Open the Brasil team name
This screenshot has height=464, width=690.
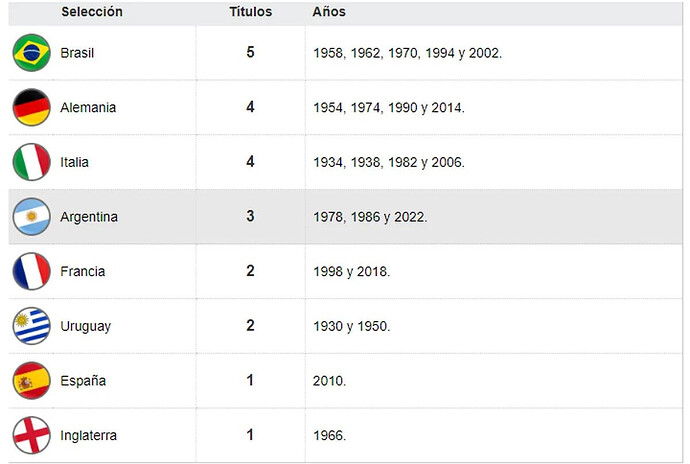77,53
